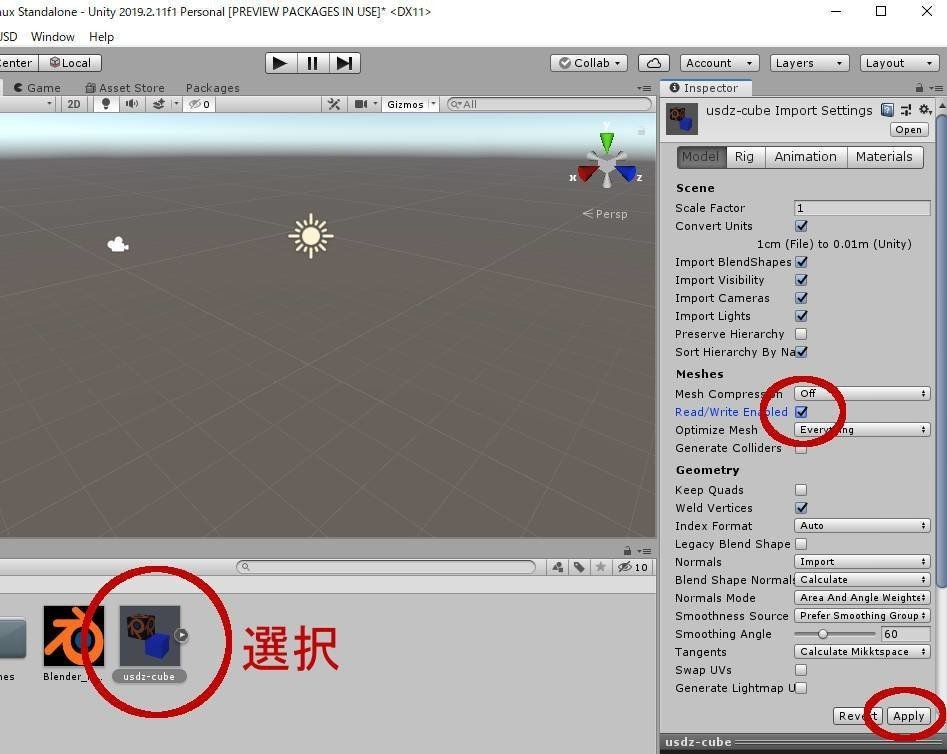Toggle Import BlendShapes checkbox
This screenshot has width=947, height=754.
tap(801, 262)
